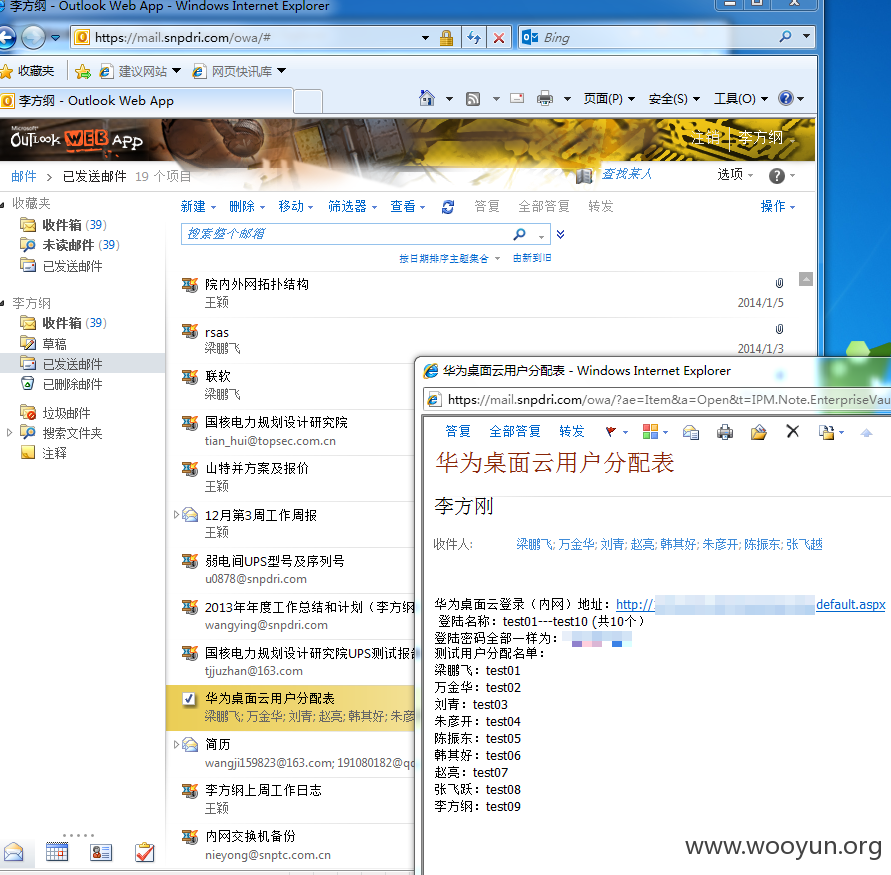The image size is (891, 875).
Task: Click the reply-forward envelope icon in message toolbar
Action: (690, 432)
